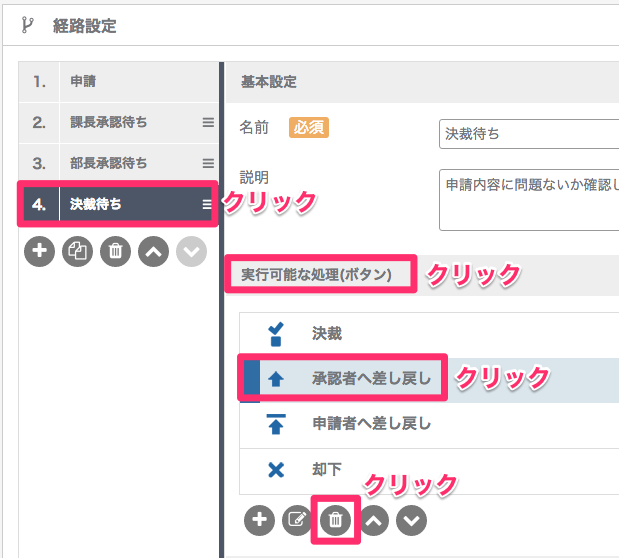Click the 経路設定 panel title
This screenshot has height=558, width=619.
click(x=84, y=26)
